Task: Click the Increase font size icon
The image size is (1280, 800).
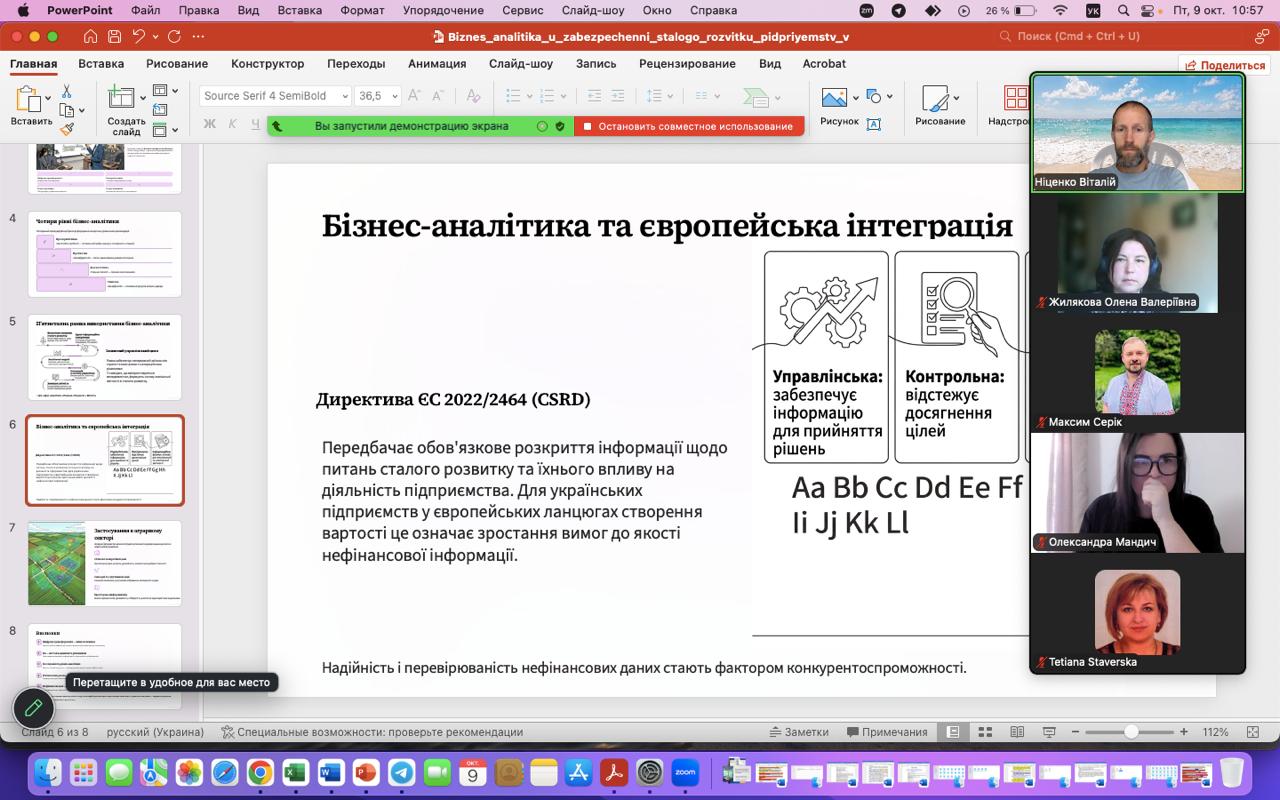Action: (416, 96)
